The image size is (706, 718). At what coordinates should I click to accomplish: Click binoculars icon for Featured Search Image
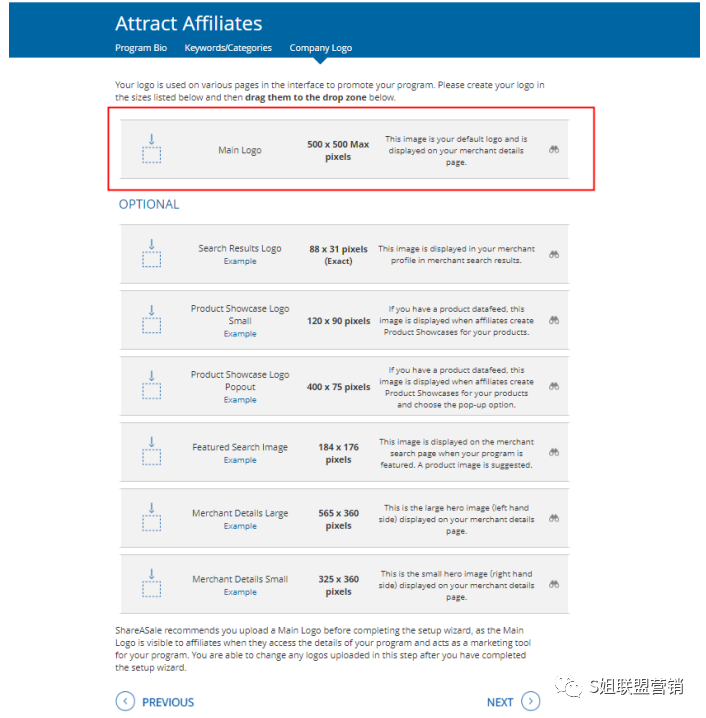click(554, 452)
